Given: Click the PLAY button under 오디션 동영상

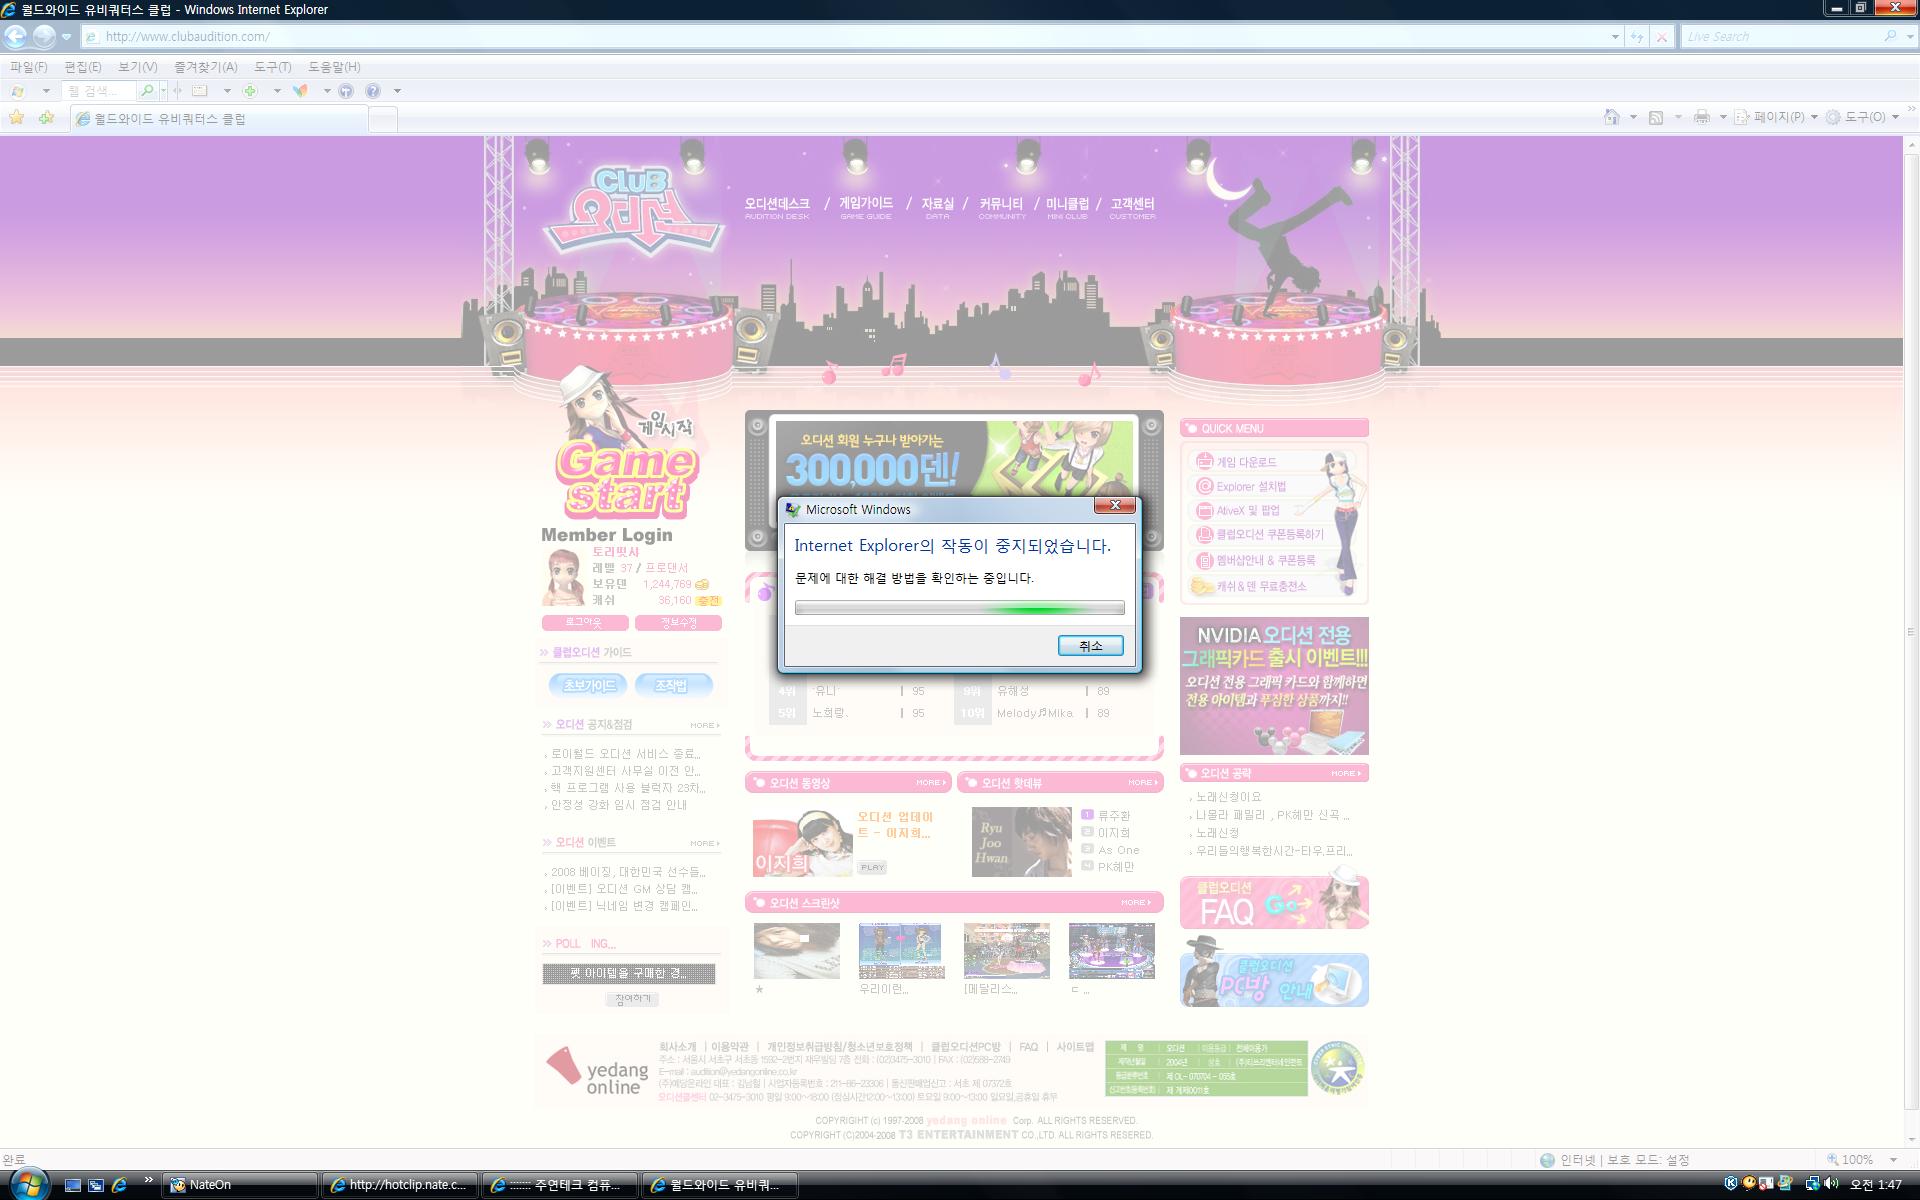Looking at the screenshot, I should tap(872, 868).
